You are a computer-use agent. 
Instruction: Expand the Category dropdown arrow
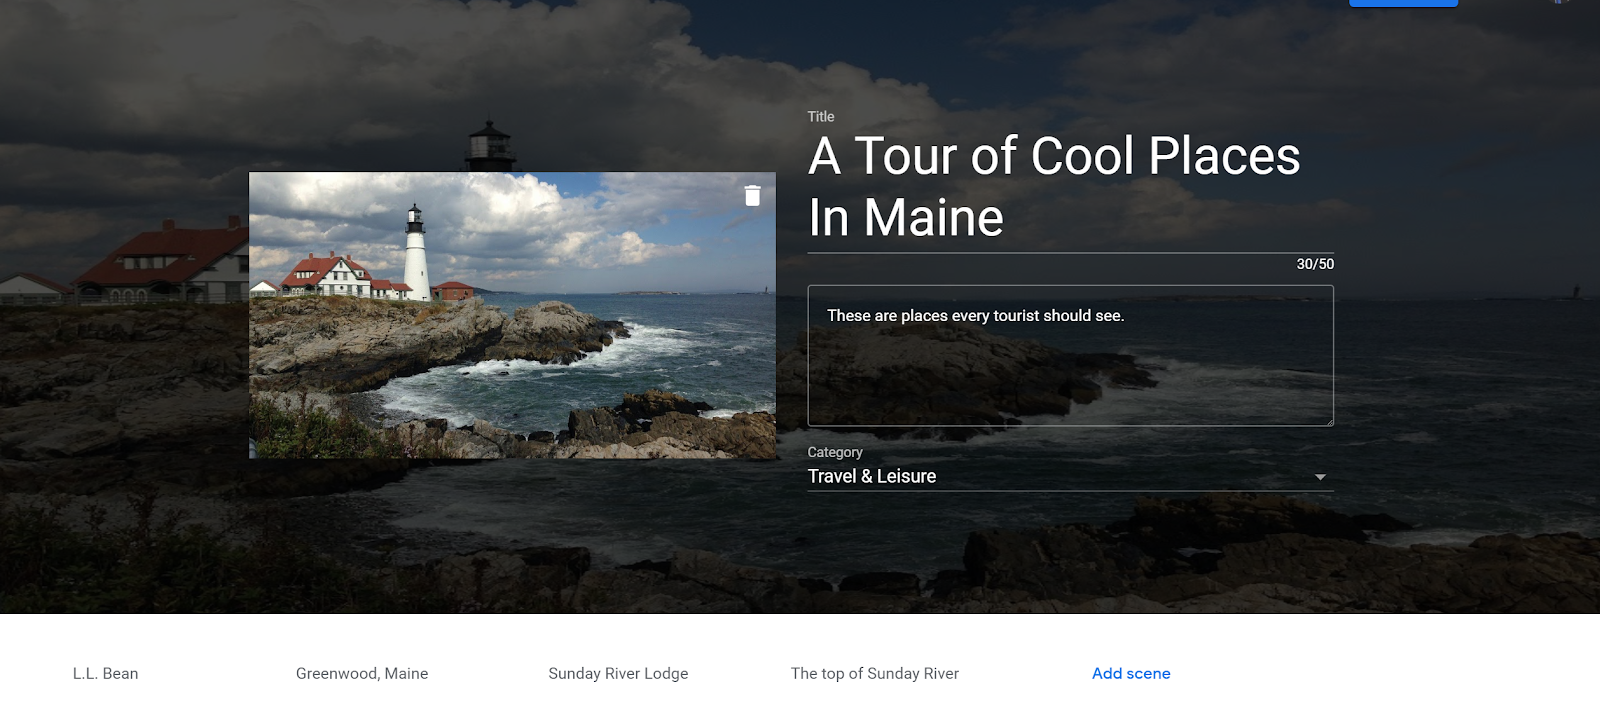point(1320,477)
